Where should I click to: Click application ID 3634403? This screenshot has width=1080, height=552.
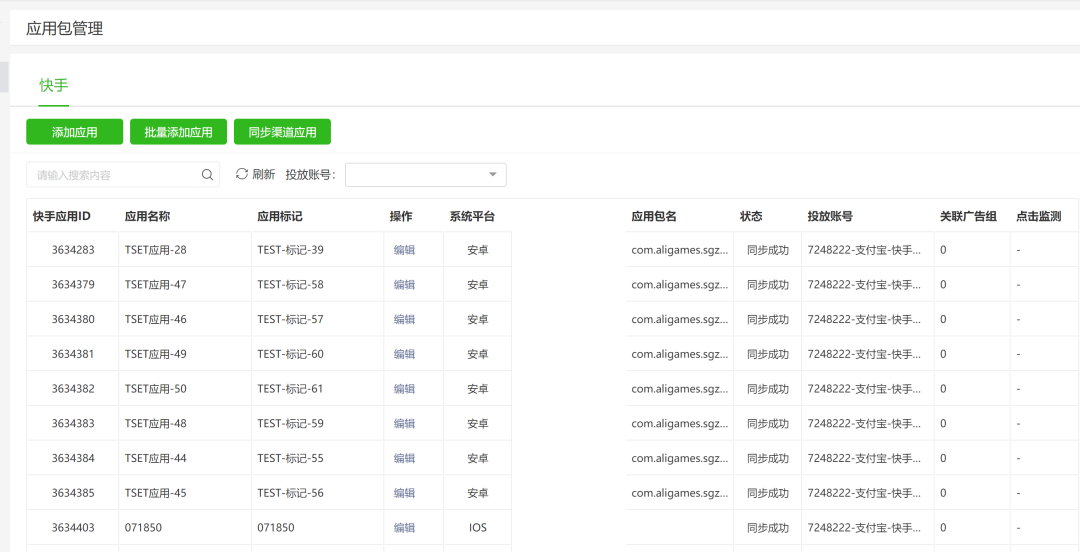click(x=73, y=528)
